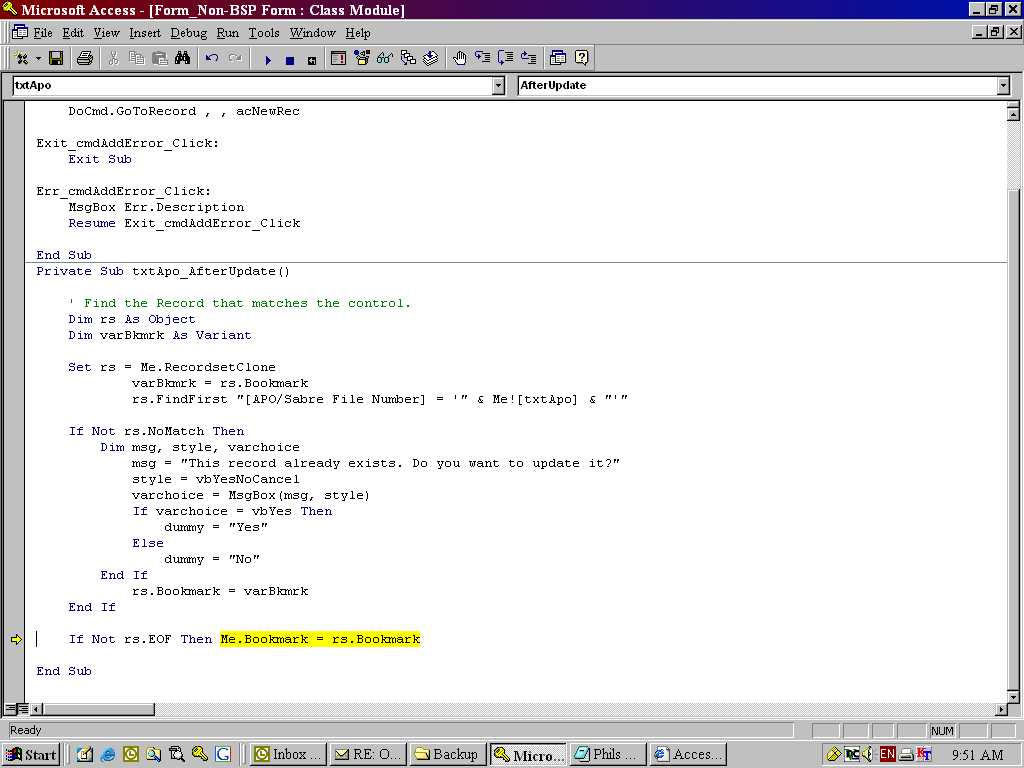The width and height of the screenshot is (1024, 768).
Task: Click the Undo arrow icon
Action: click(212, 59)
